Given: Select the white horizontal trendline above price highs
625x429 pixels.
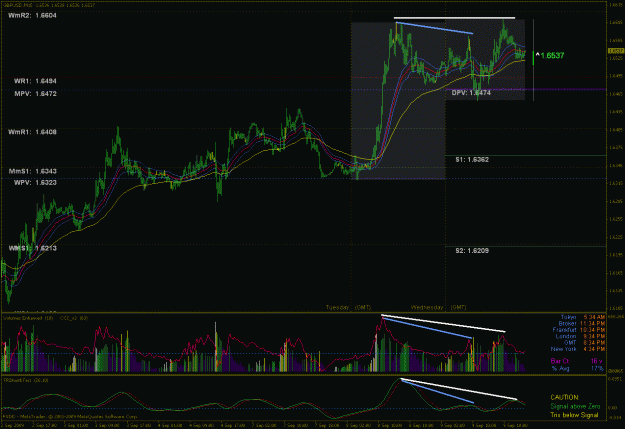Looking at the screenshot, I should point(454,18).
